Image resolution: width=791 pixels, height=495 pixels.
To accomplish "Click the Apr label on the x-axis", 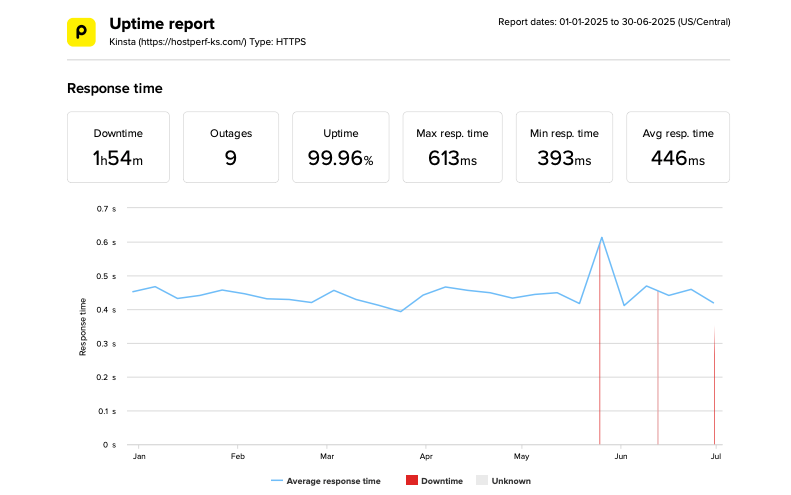I will (x=425, y=456).
